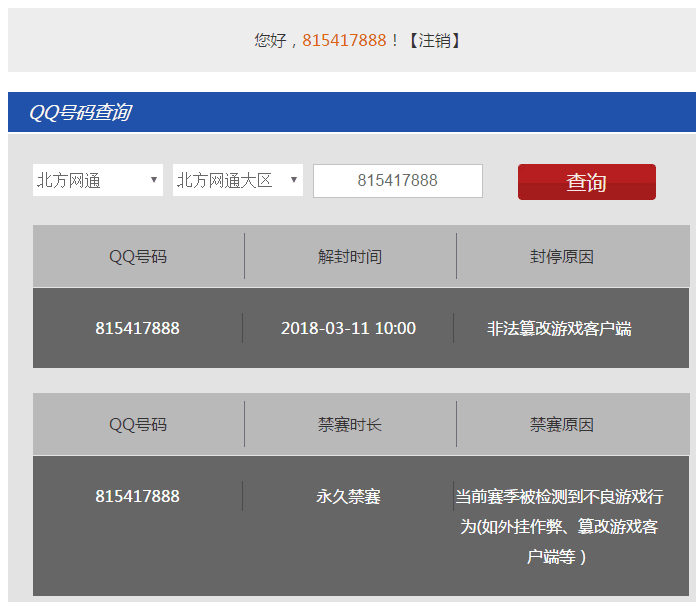The width and height of the screenshot is (696, 602).
Task: Click 815417888 in the 永久禁赛 row
Action: click(138, 496)
